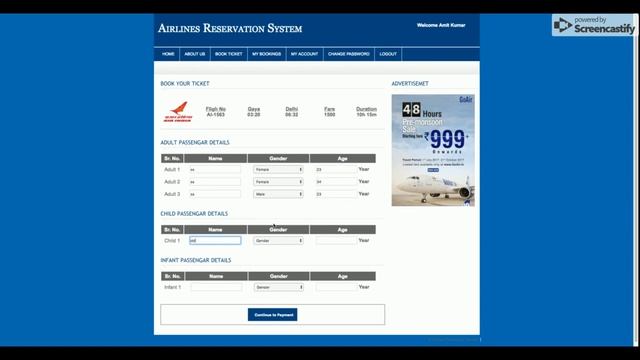Go to BOOK TICKET page
Screen dimensions: 640x360
tap(229, 54)
